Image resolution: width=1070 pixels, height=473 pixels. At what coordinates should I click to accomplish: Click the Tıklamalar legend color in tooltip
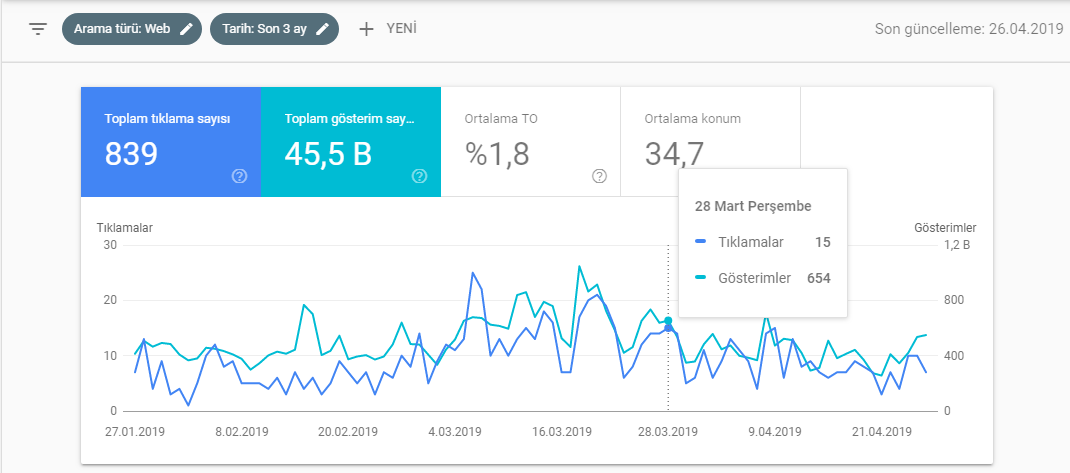tap(699, 242)
